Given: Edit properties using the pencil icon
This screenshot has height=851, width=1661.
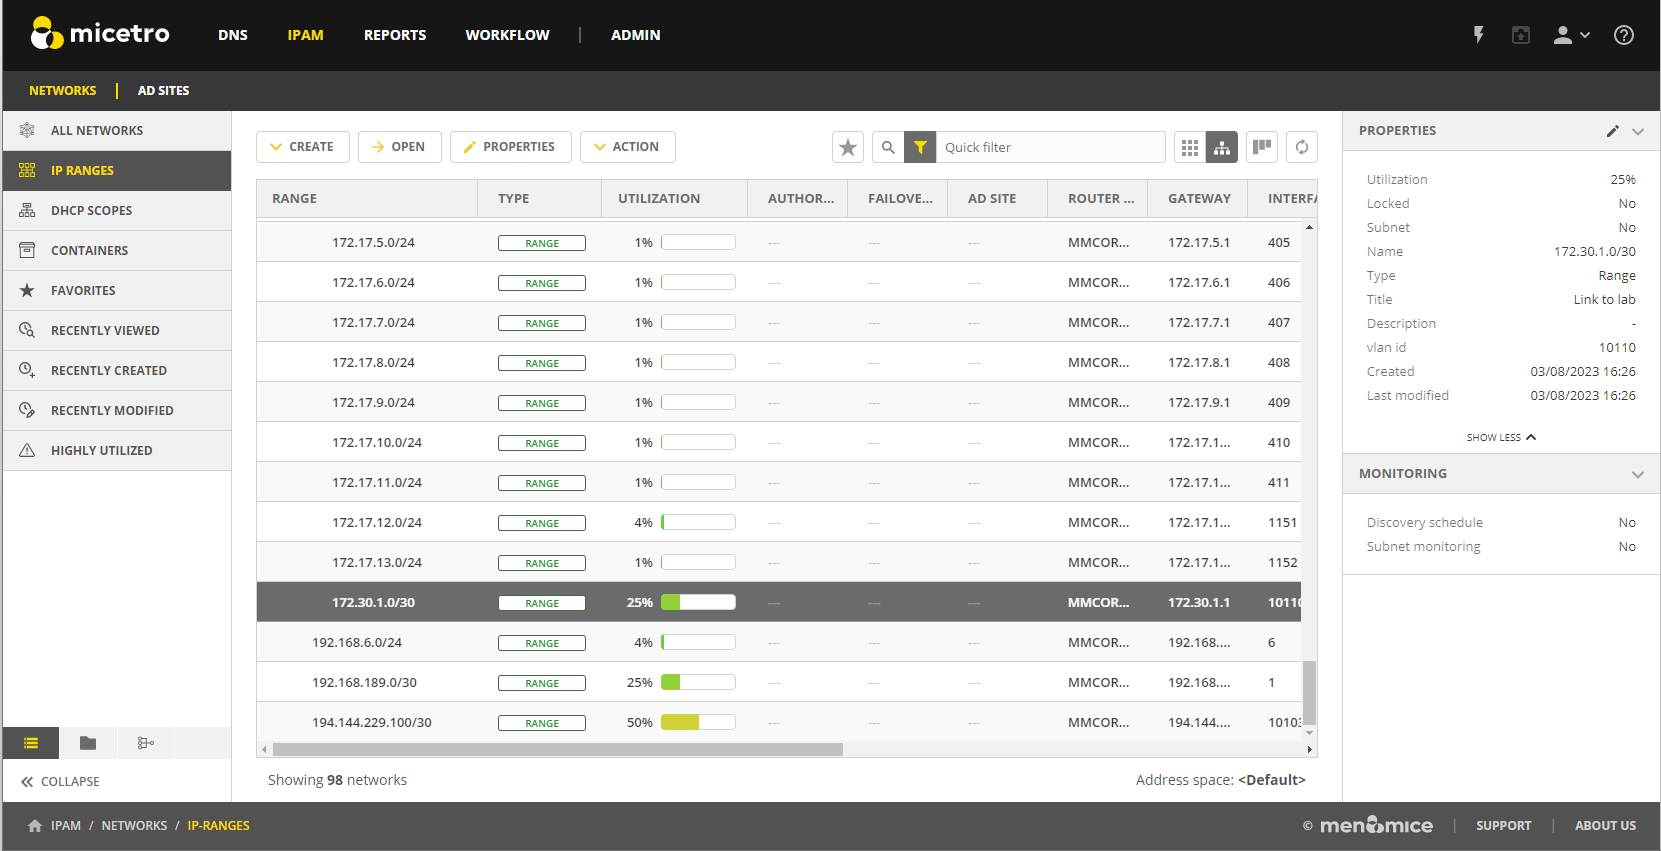Looking at the screenshot, I should pos(1612,131).
